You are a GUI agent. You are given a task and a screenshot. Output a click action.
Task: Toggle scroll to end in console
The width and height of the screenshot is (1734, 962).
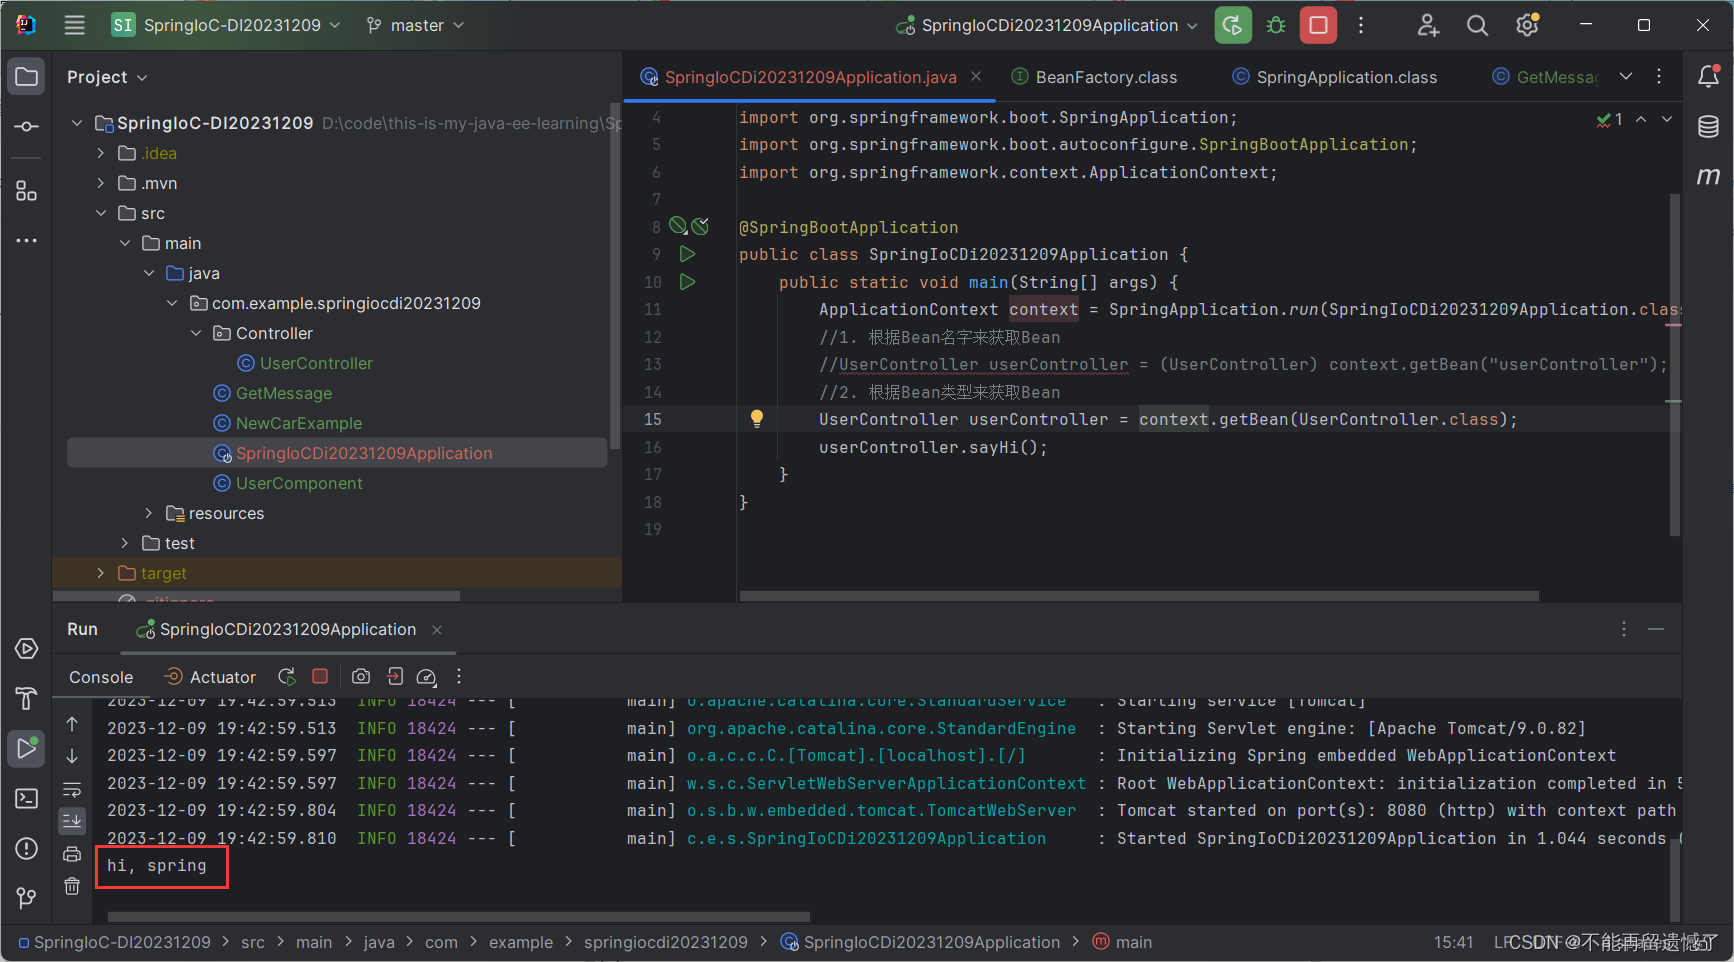[x=72, y=821]
